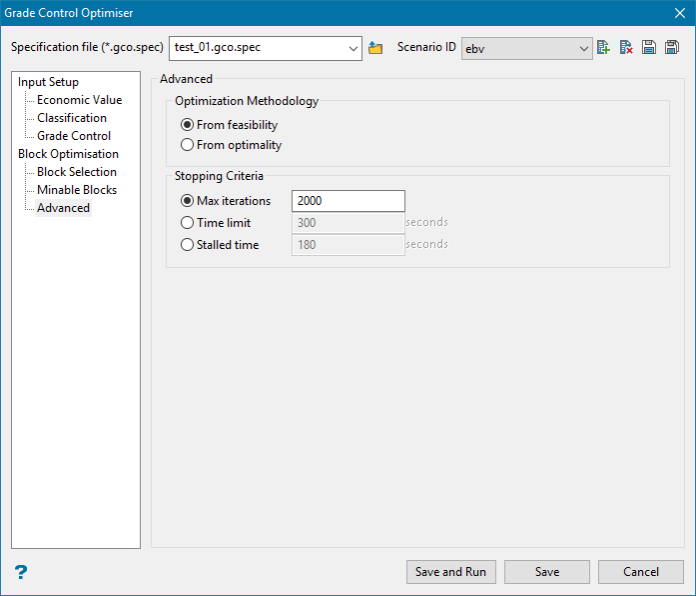This screenshot has width=696, height=596.
Task: Open the Grade Control tree item
Action: (74, 136)
